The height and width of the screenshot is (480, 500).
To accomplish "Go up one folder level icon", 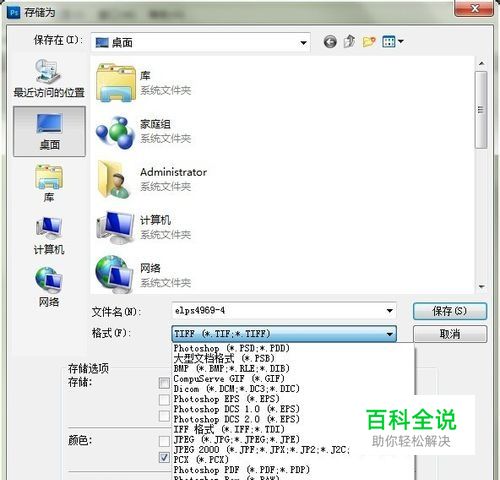I will (x=349, y=42).
